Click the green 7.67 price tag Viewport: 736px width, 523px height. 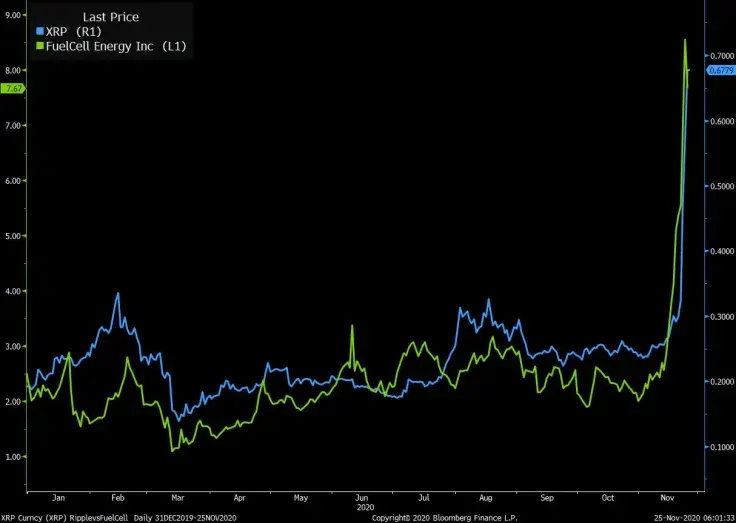13,89
